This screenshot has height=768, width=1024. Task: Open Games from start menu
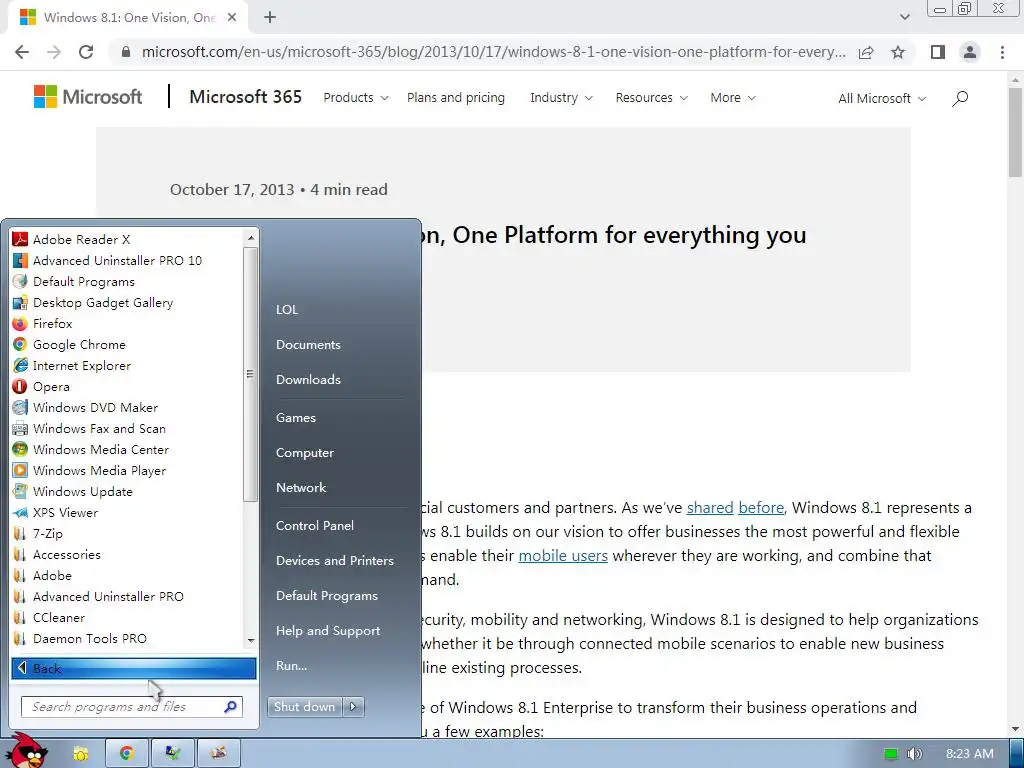click(x=296, y=418)
